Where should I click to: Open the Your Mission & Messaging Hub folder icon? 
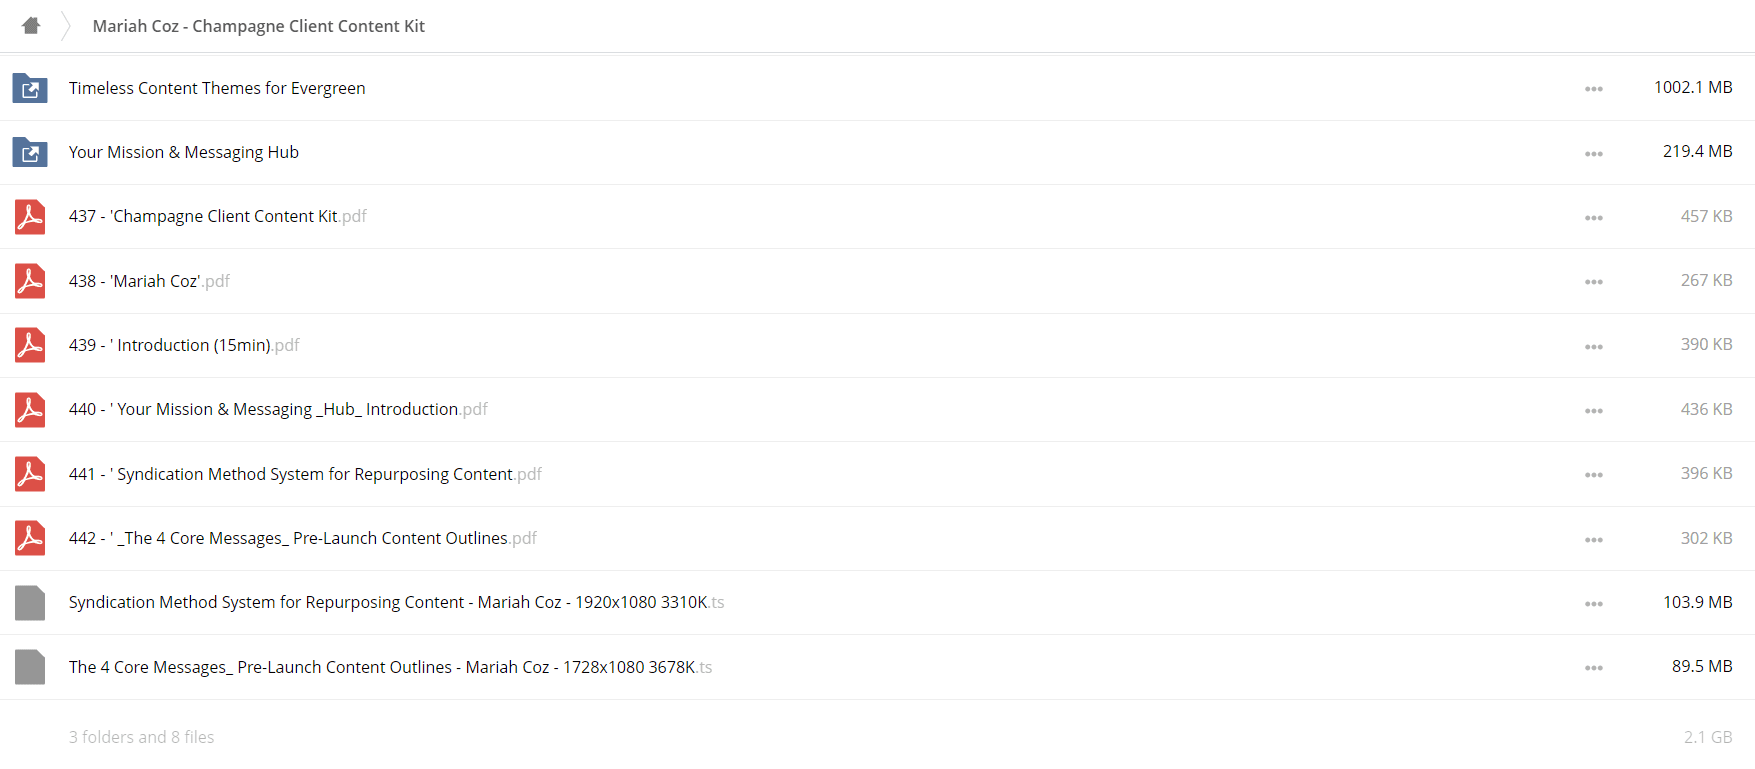coord(30,152)
